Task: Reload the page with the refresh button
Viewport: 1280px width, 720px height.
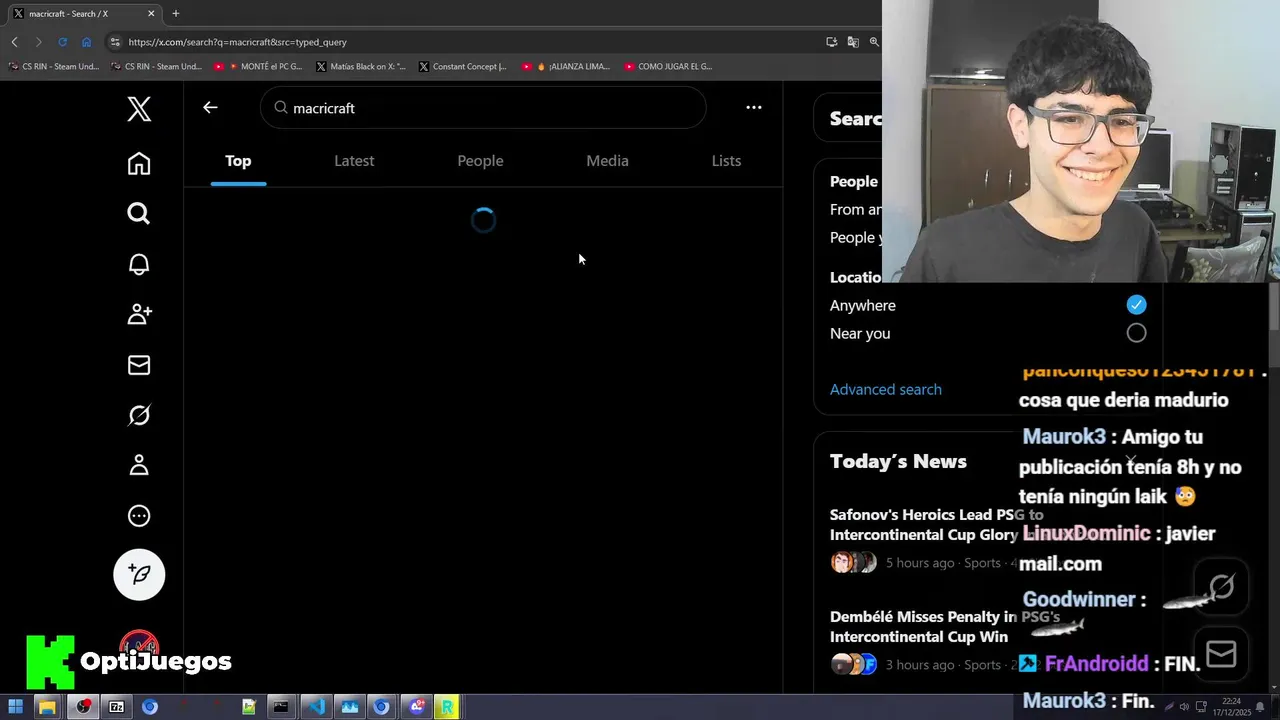Action: coord(62,42)
